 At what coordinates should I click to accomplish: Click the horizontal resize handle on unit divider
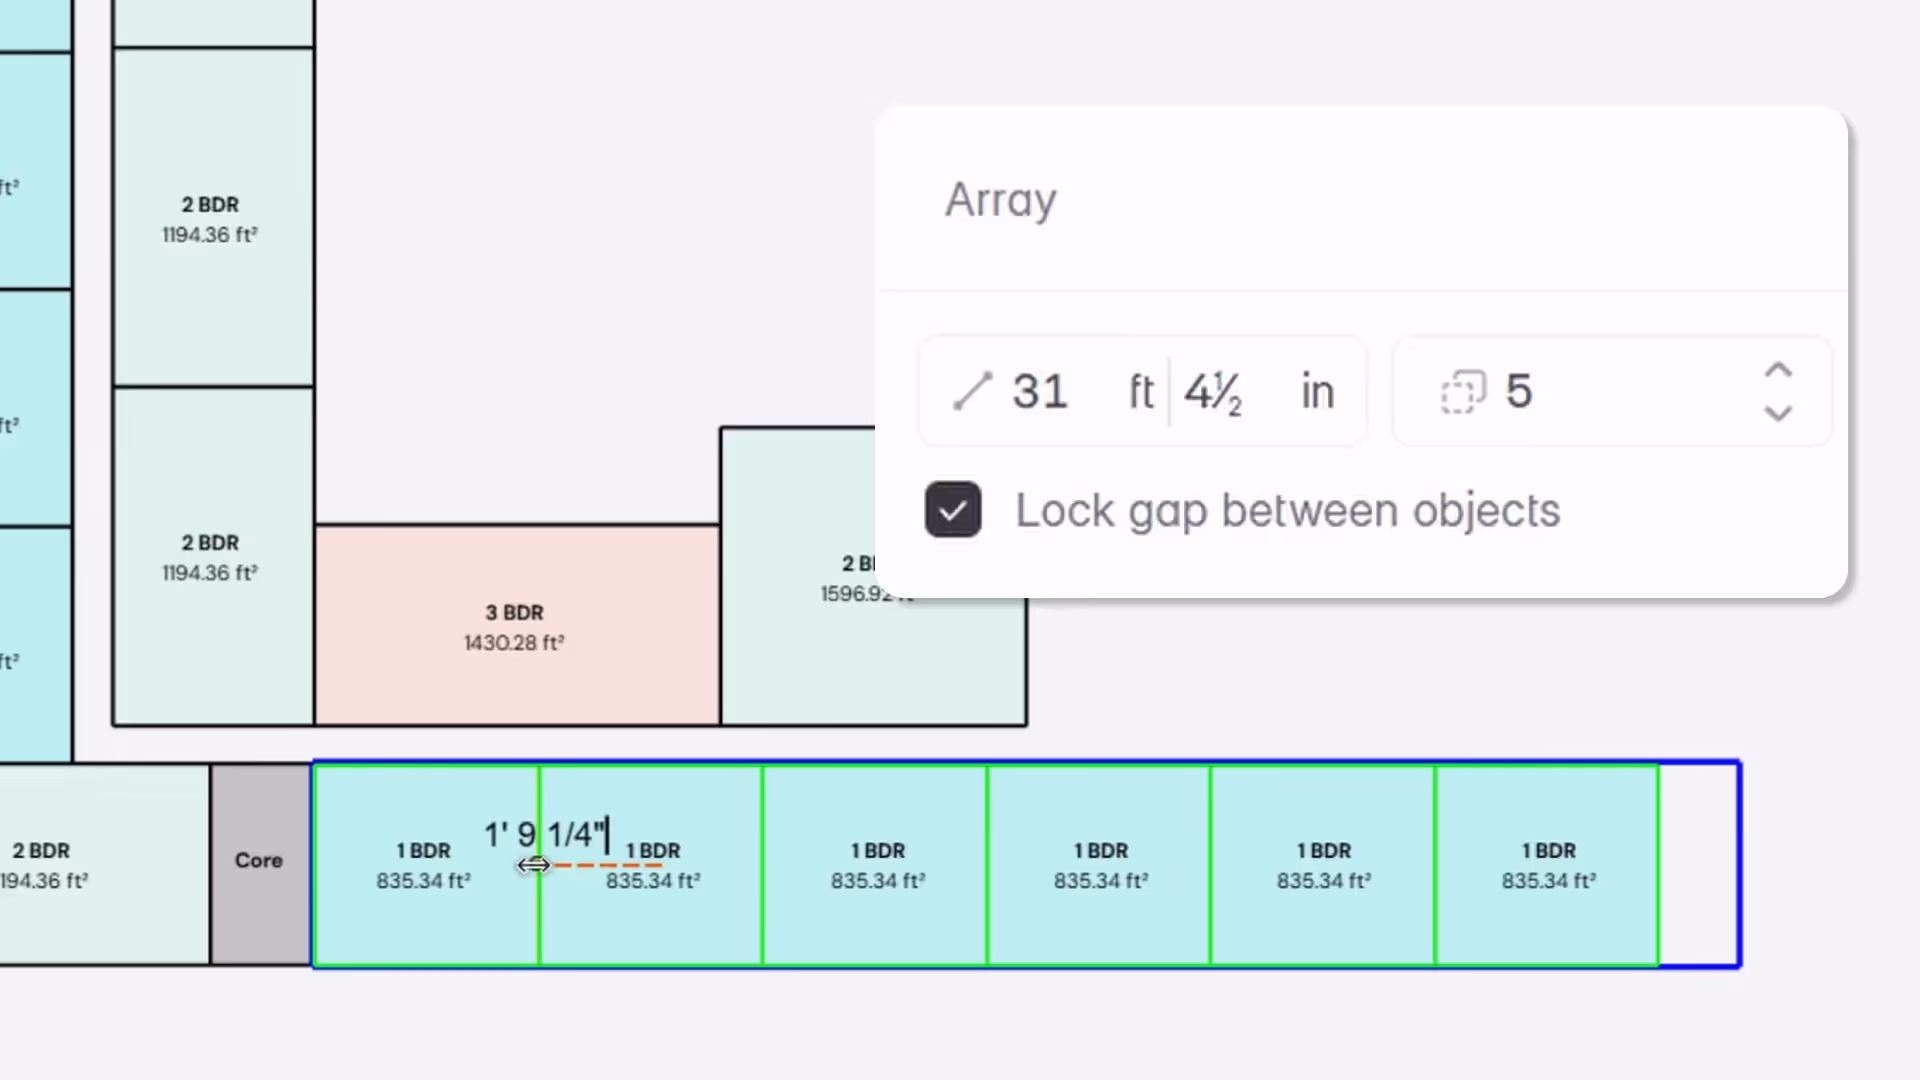[x=533, y=865]
